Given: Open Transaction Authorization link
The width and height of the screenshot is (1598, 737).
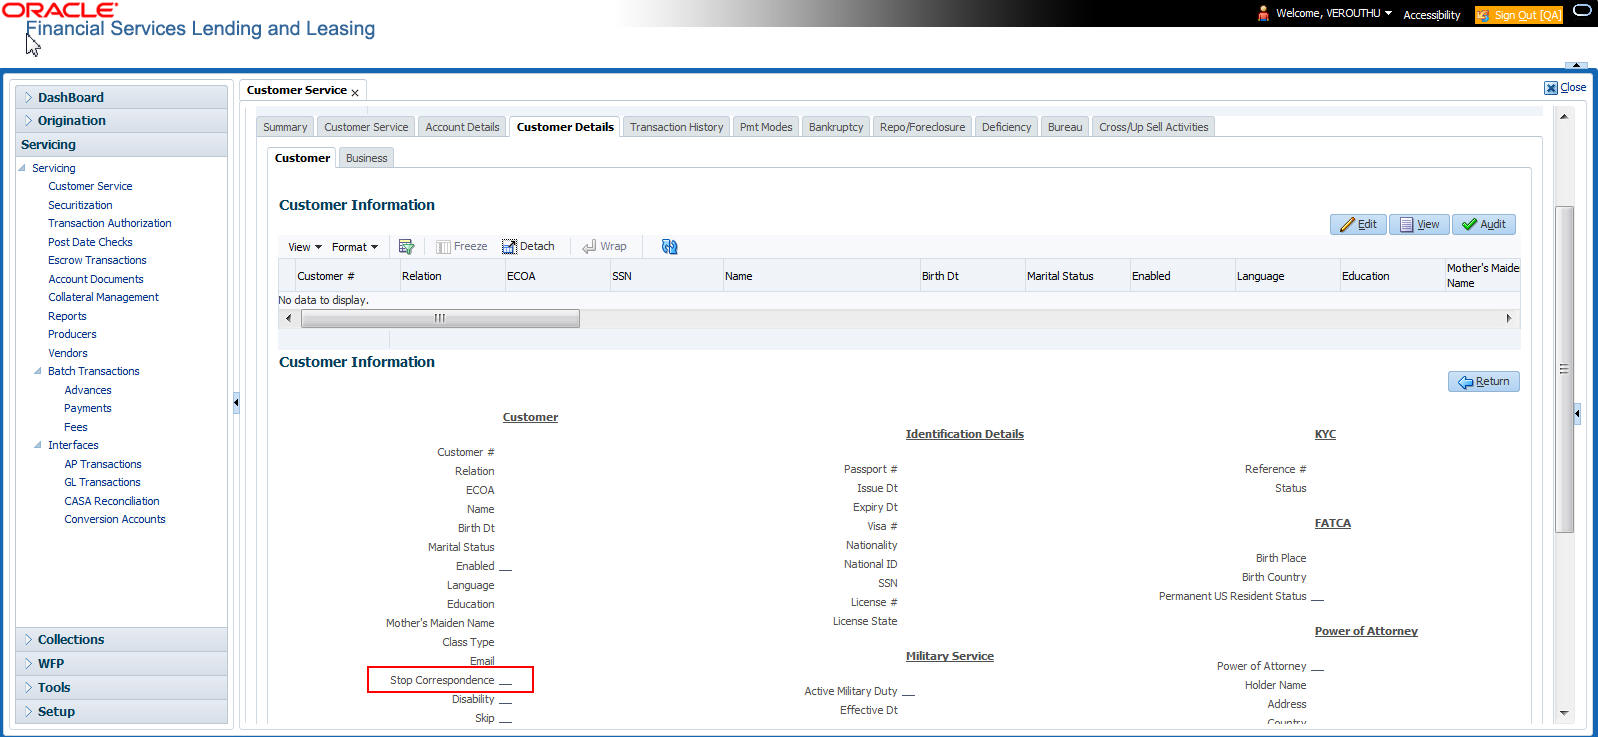Looking at the screenshot, I should click(x=110, y=223).
